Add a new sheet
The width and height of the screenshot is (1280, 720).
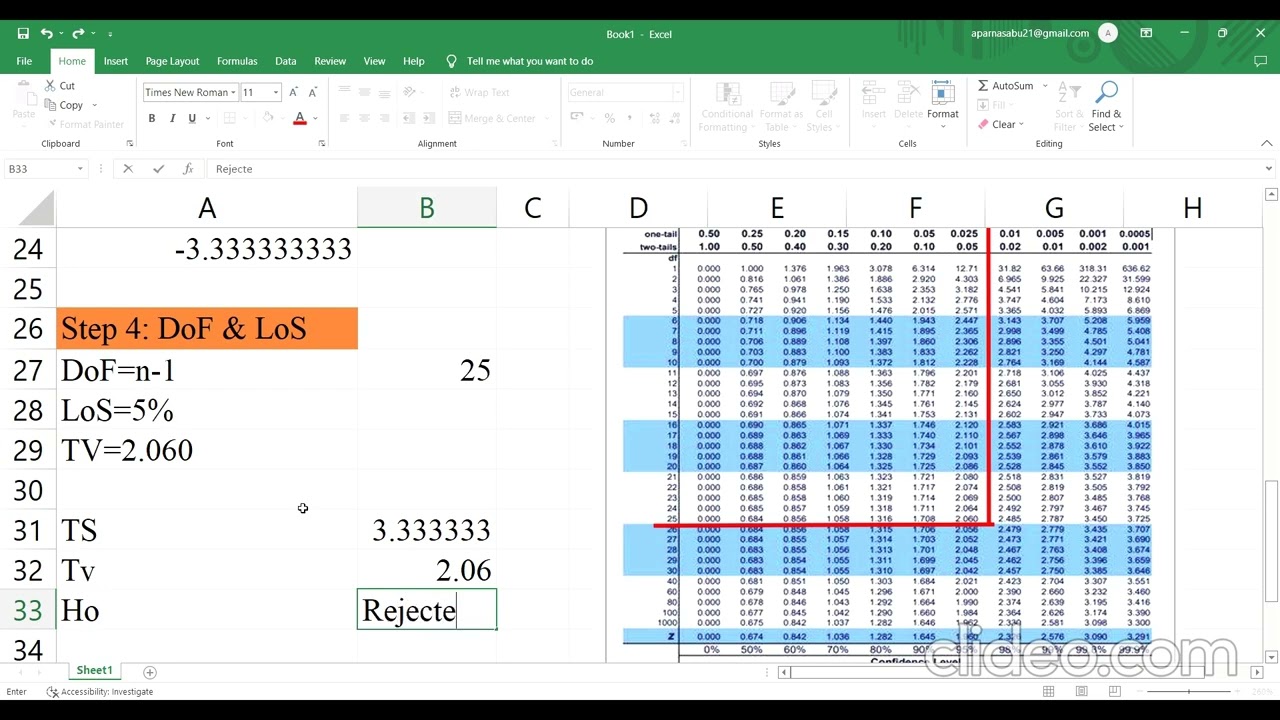[150, 672]
